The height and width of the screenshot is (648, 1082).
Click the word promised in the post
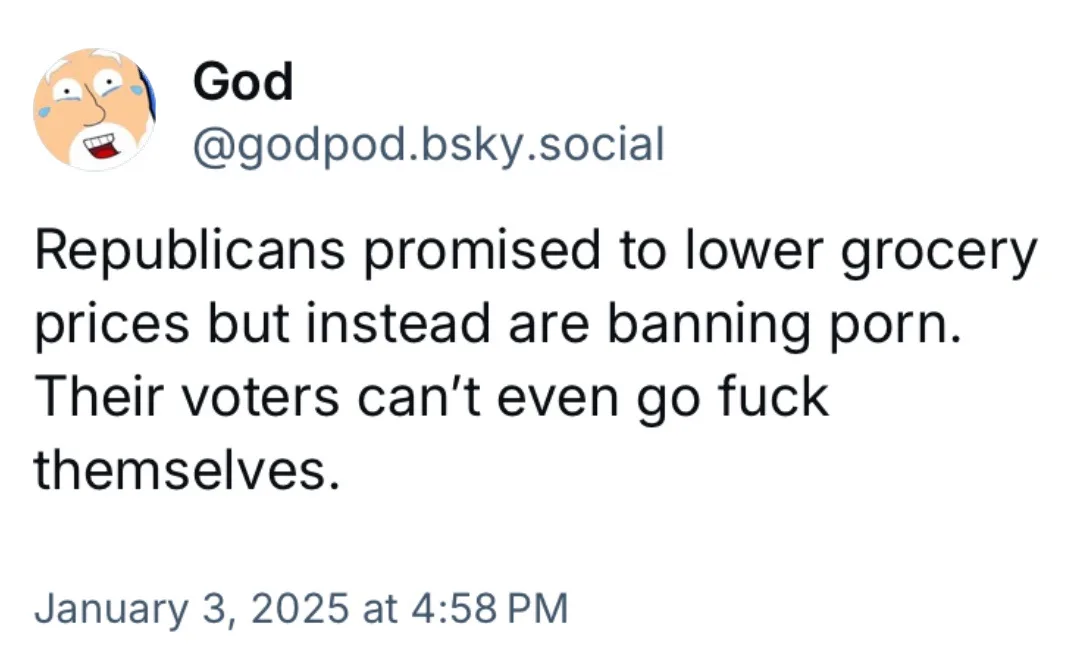482,253
